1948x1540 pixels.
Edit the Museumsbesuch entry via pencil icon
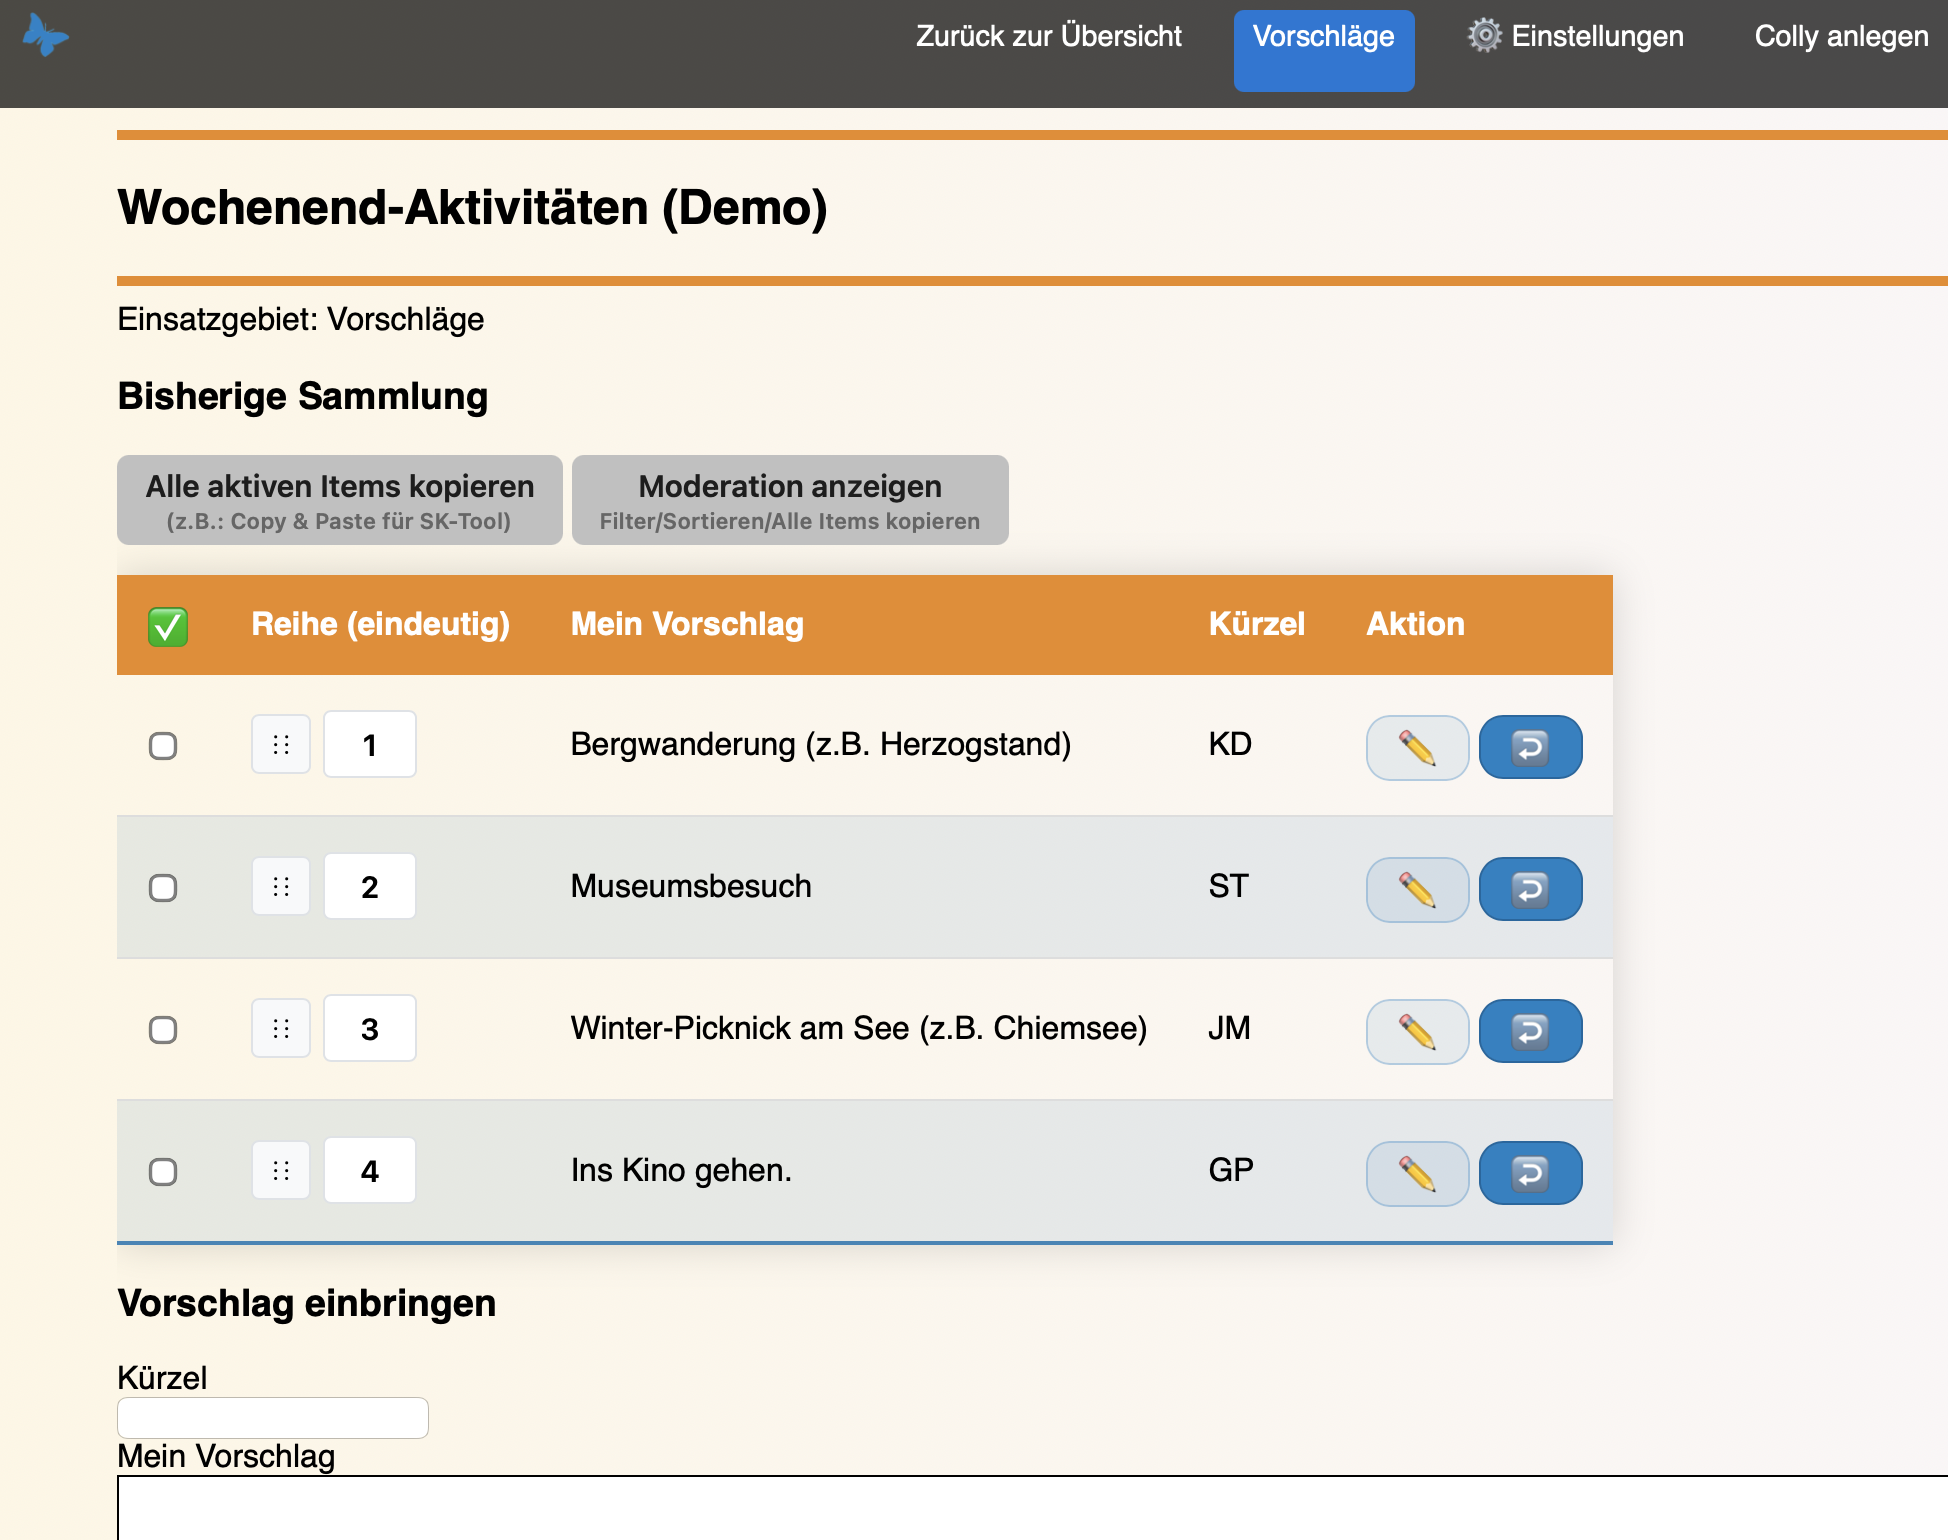click(x=1417, y=889)
